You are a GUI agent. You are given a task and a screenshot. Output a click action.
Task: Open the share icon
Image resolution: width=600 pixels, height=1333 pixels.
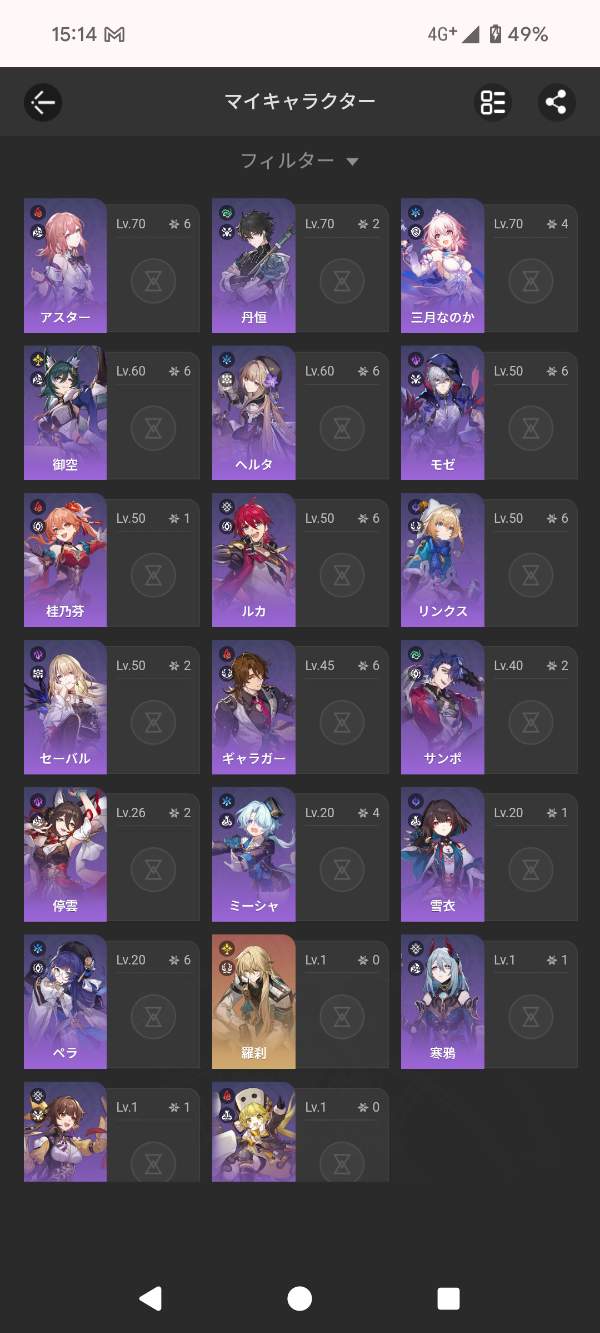556,102
